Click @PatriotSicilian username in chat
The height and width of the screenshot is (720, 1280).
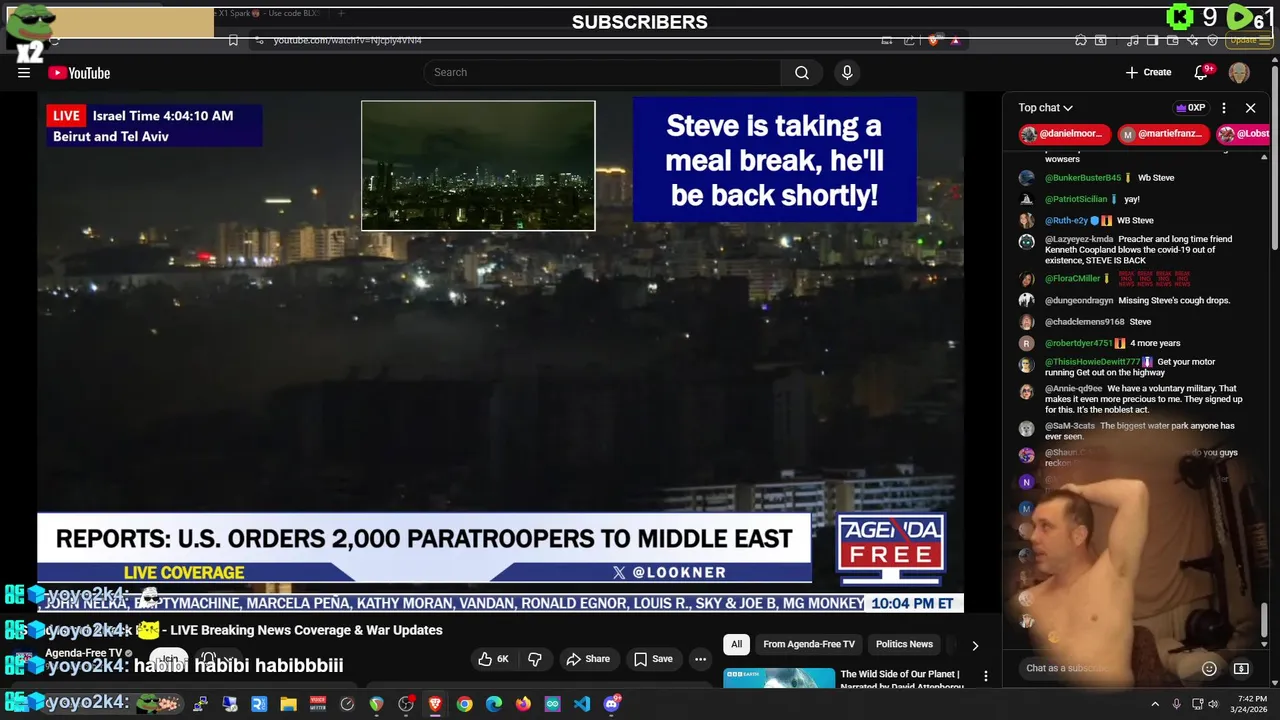[1076, 199]
